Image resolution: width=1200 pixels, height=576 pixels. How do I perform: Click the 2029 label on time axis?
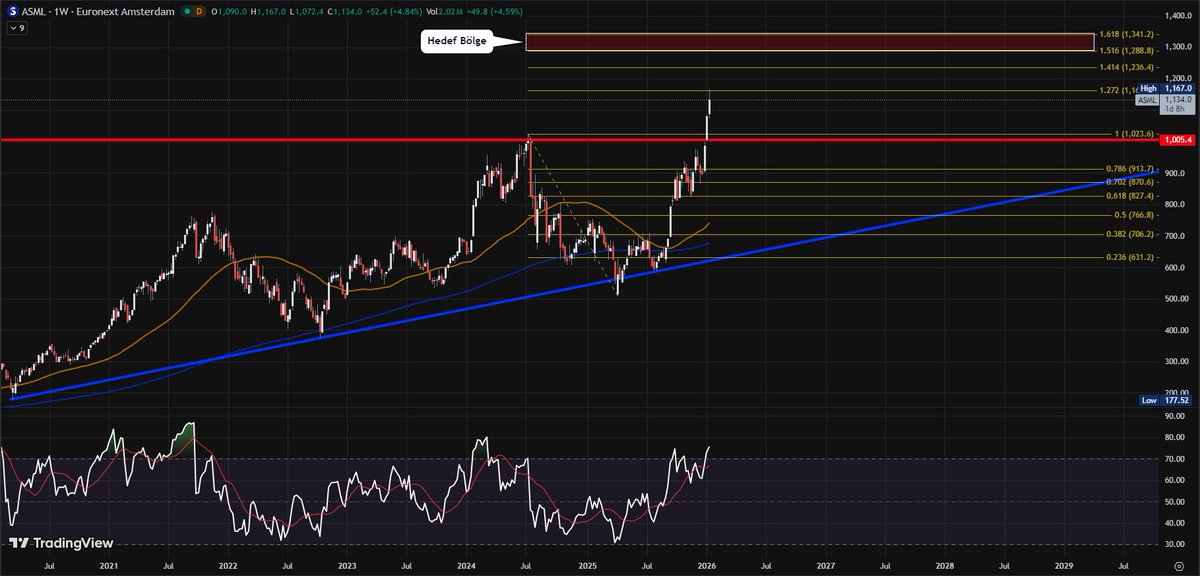(1065, 565)
